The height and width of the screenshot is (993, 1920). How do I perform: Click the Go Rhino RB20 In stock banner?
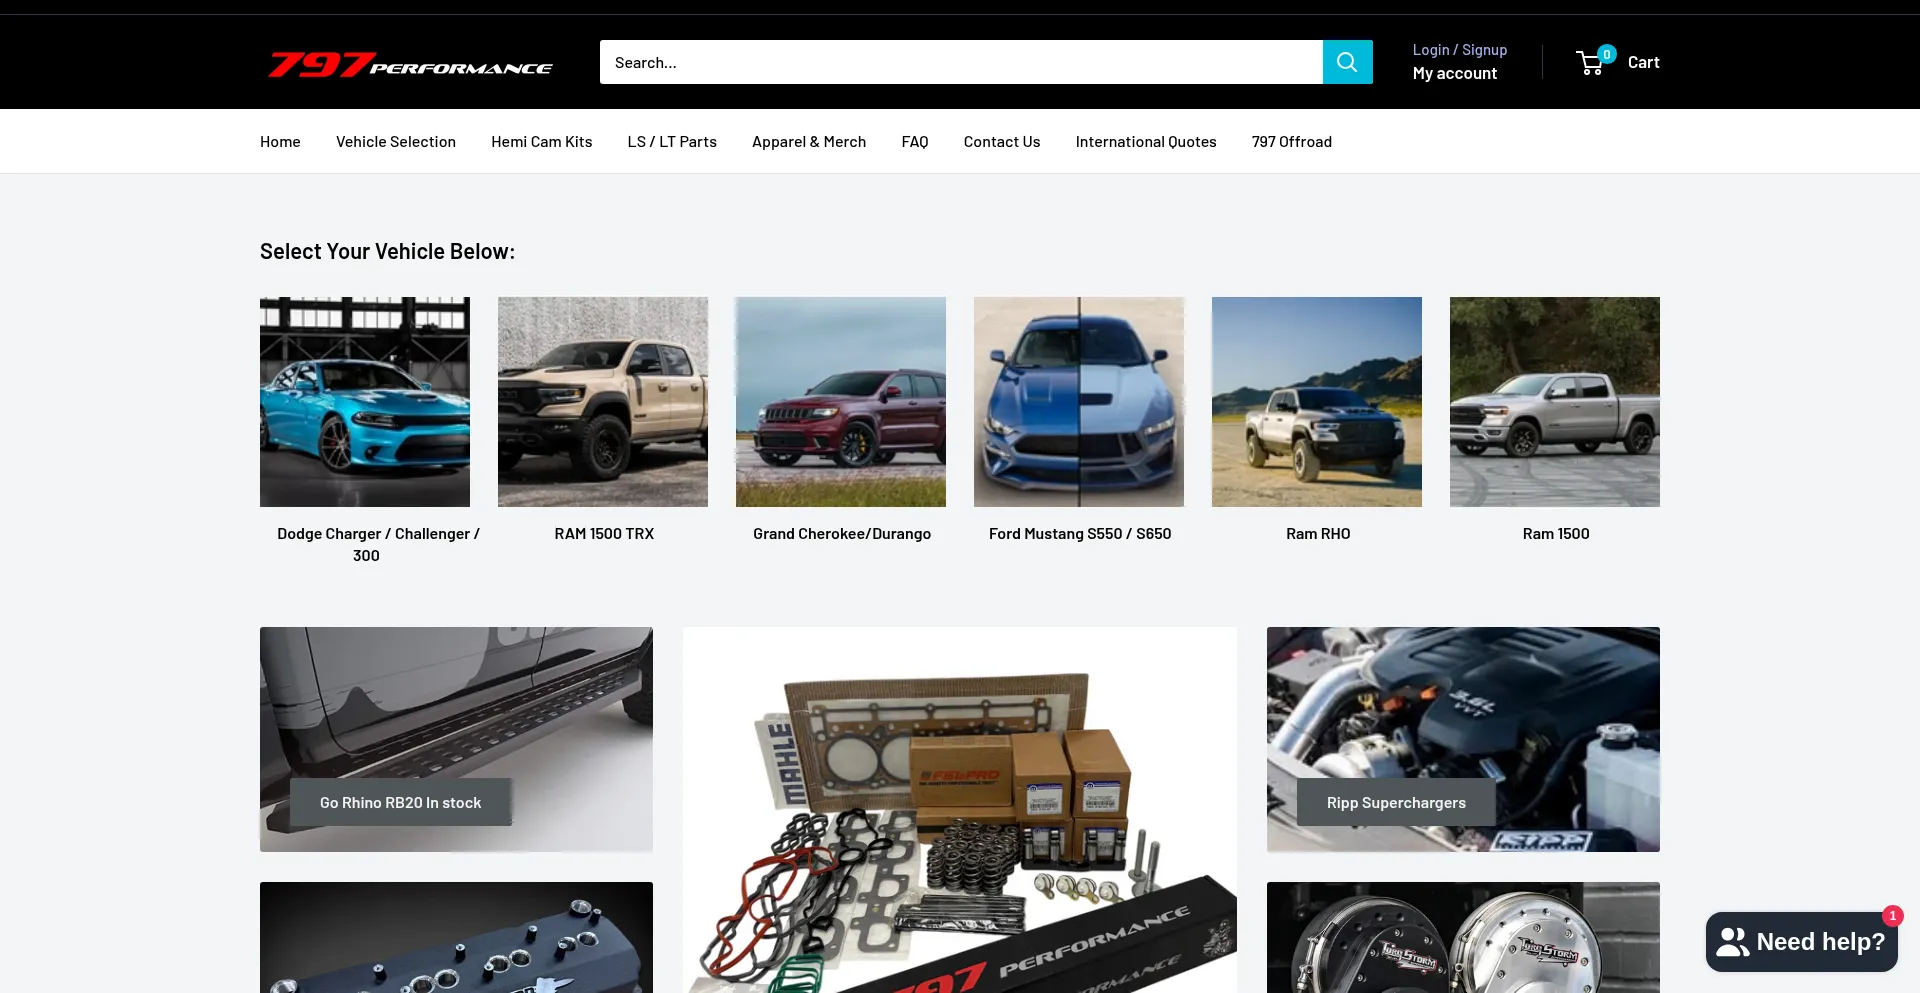click(x=399, y=801)
